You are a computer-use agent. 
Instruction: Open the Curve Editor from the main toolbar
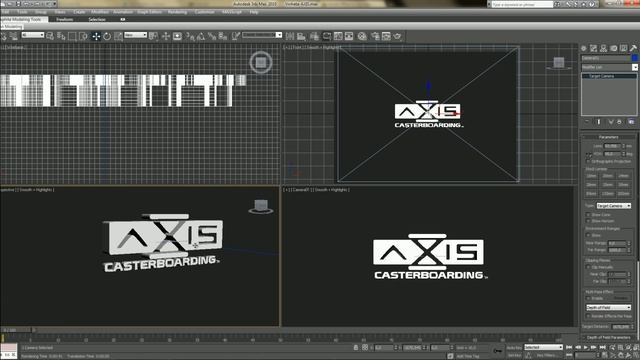click(338, 36)
